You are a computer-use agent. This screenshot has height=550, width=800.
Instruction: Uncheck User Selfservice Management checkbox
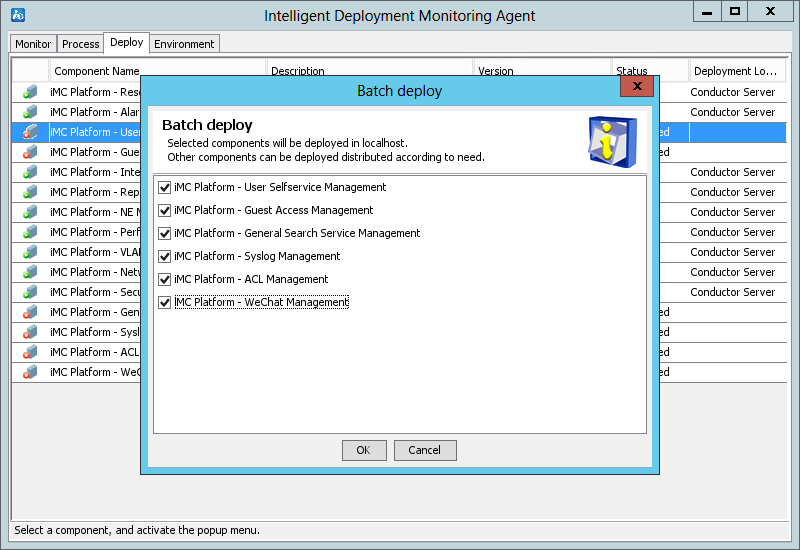point(164,187)
